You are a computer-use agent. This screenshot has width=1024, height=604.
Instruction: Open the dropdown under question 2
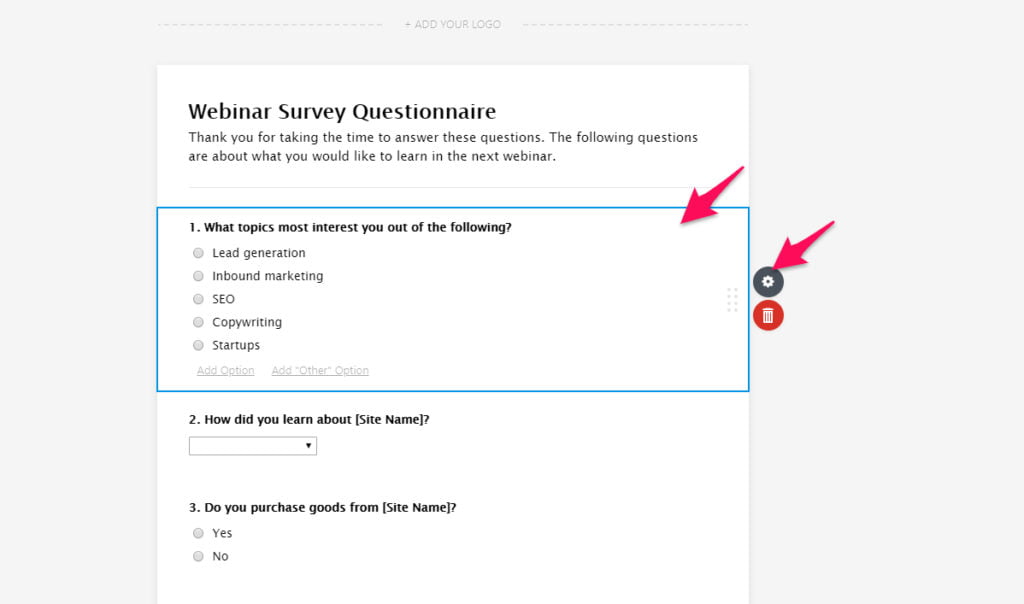252,445
